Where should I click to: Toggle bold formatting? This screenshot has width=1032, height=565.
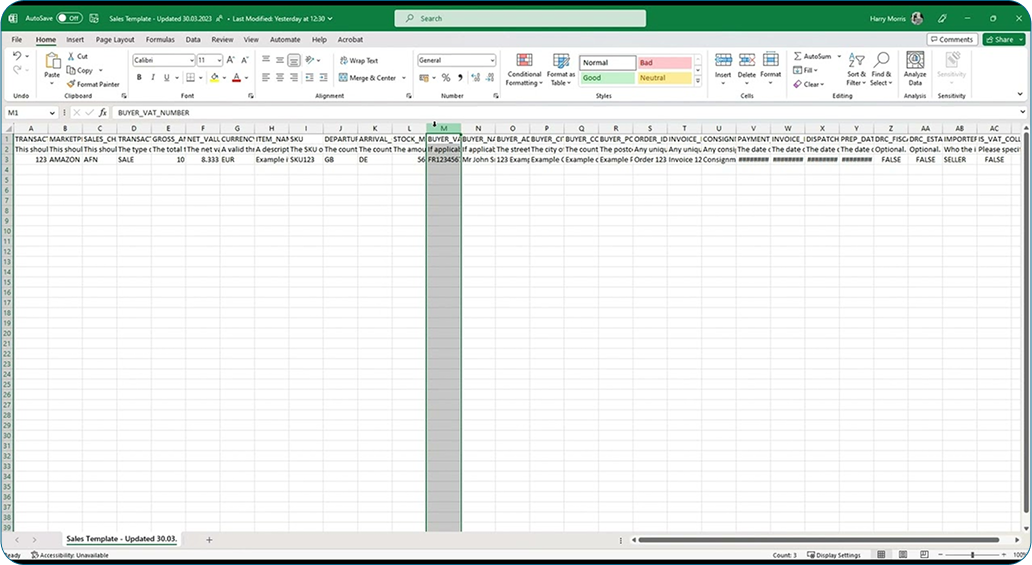pos(138,78)
